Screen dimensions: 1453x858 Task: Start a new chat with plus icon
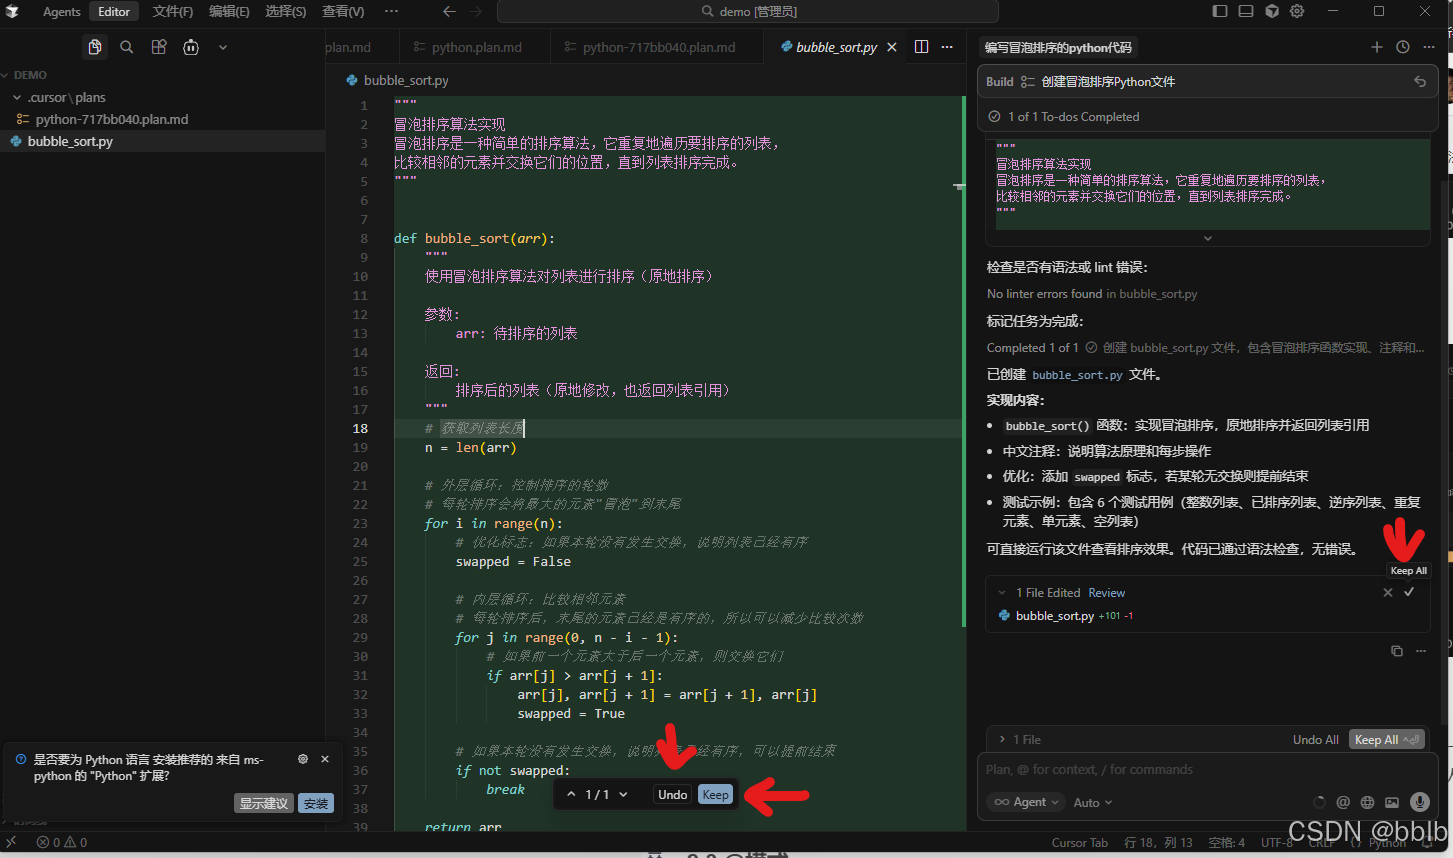click(x=1377, y=47)
